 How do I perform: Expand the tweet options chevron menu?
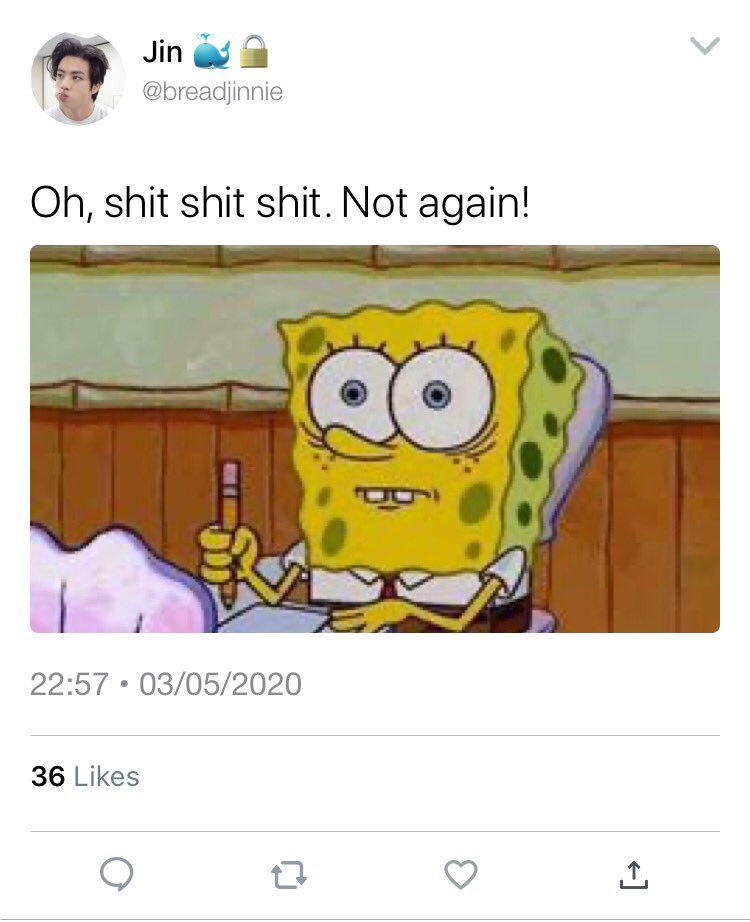pos(704,46)
